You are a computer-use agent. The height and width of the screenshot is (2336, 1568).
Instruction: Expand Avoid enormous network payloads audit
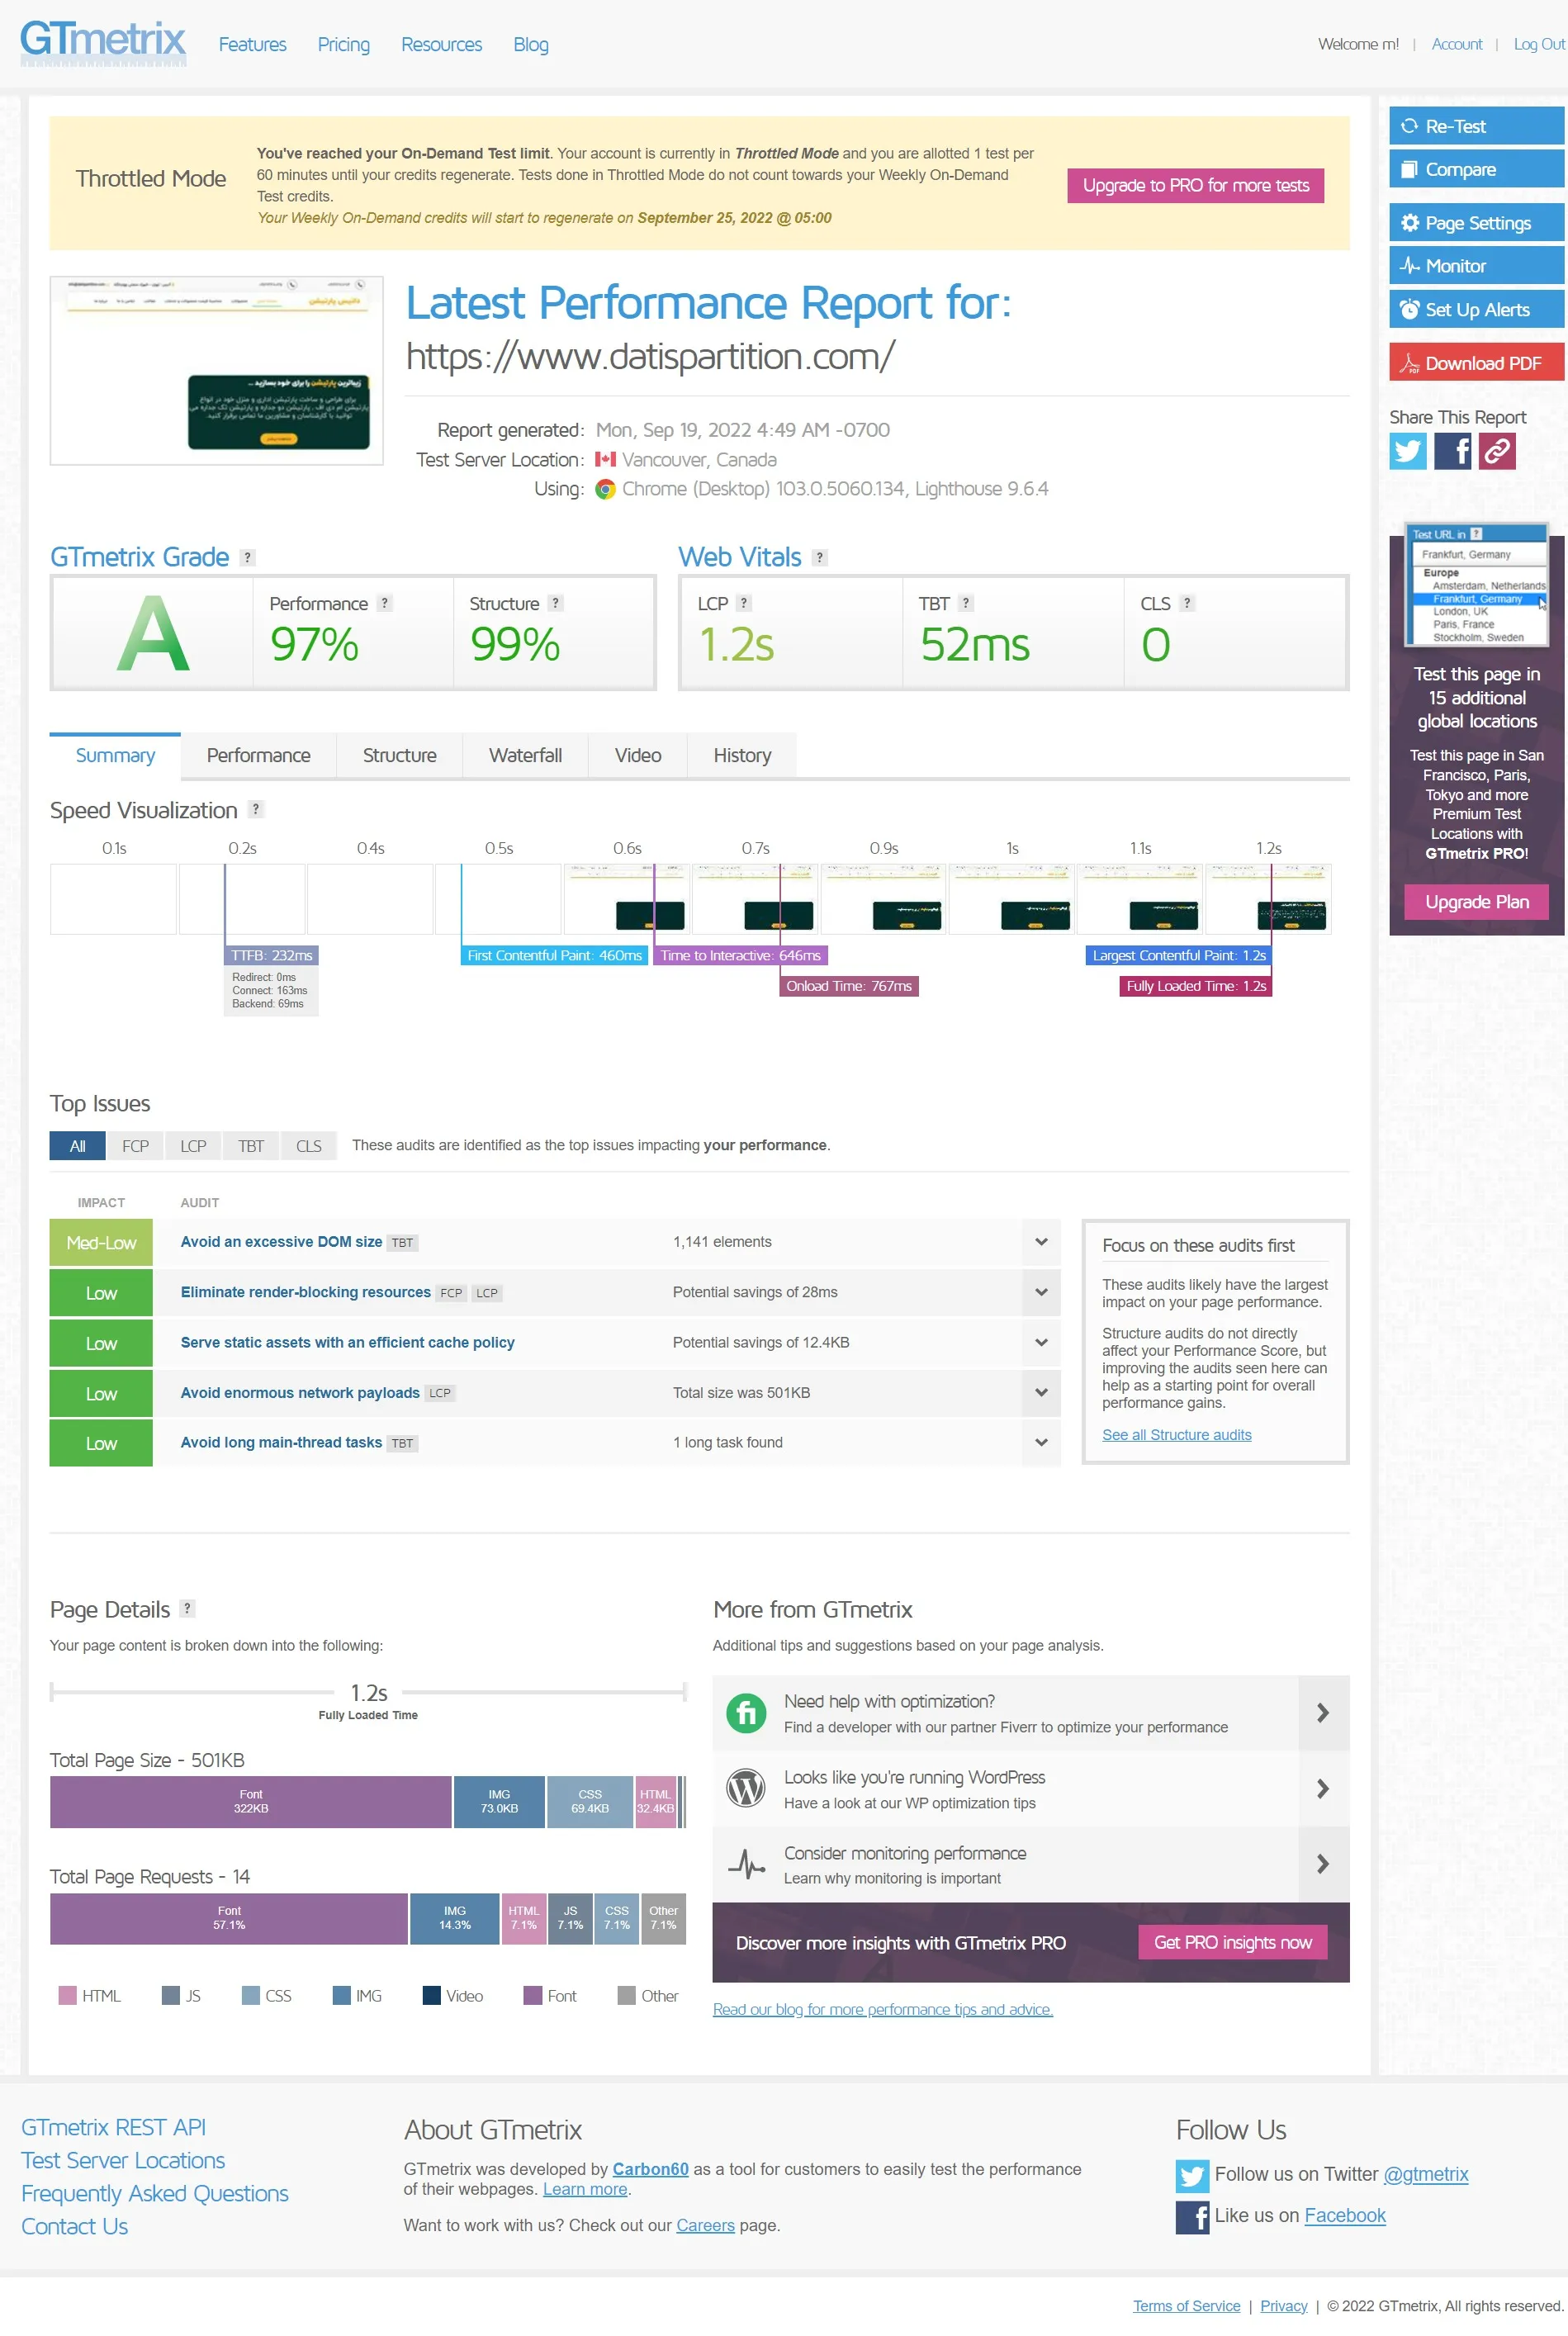point(1041,1392)
